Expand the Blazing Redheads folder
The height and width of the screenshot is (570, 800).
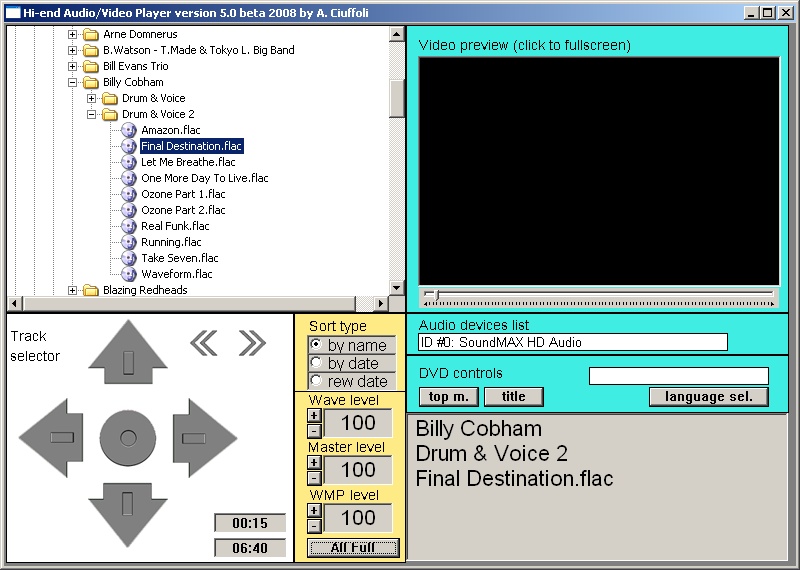coord(73,290)
